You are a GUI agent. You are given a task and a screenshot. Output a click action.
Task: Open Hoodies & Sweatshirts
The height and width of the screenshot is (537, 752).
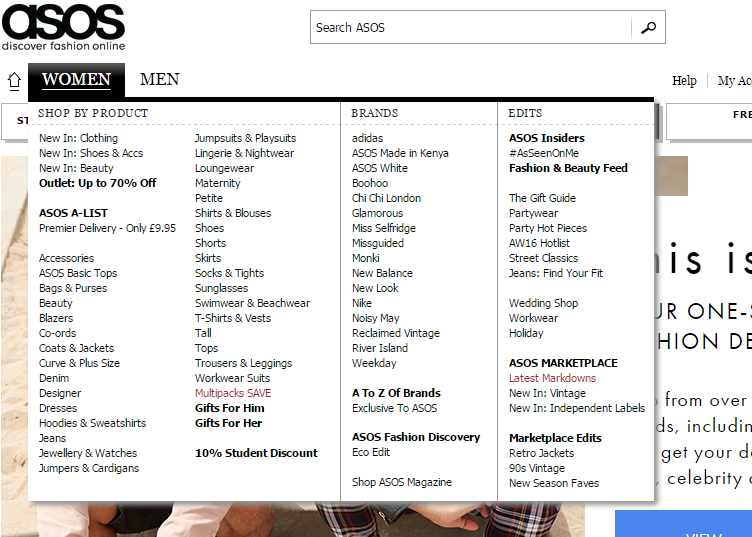tap(93, 423)
